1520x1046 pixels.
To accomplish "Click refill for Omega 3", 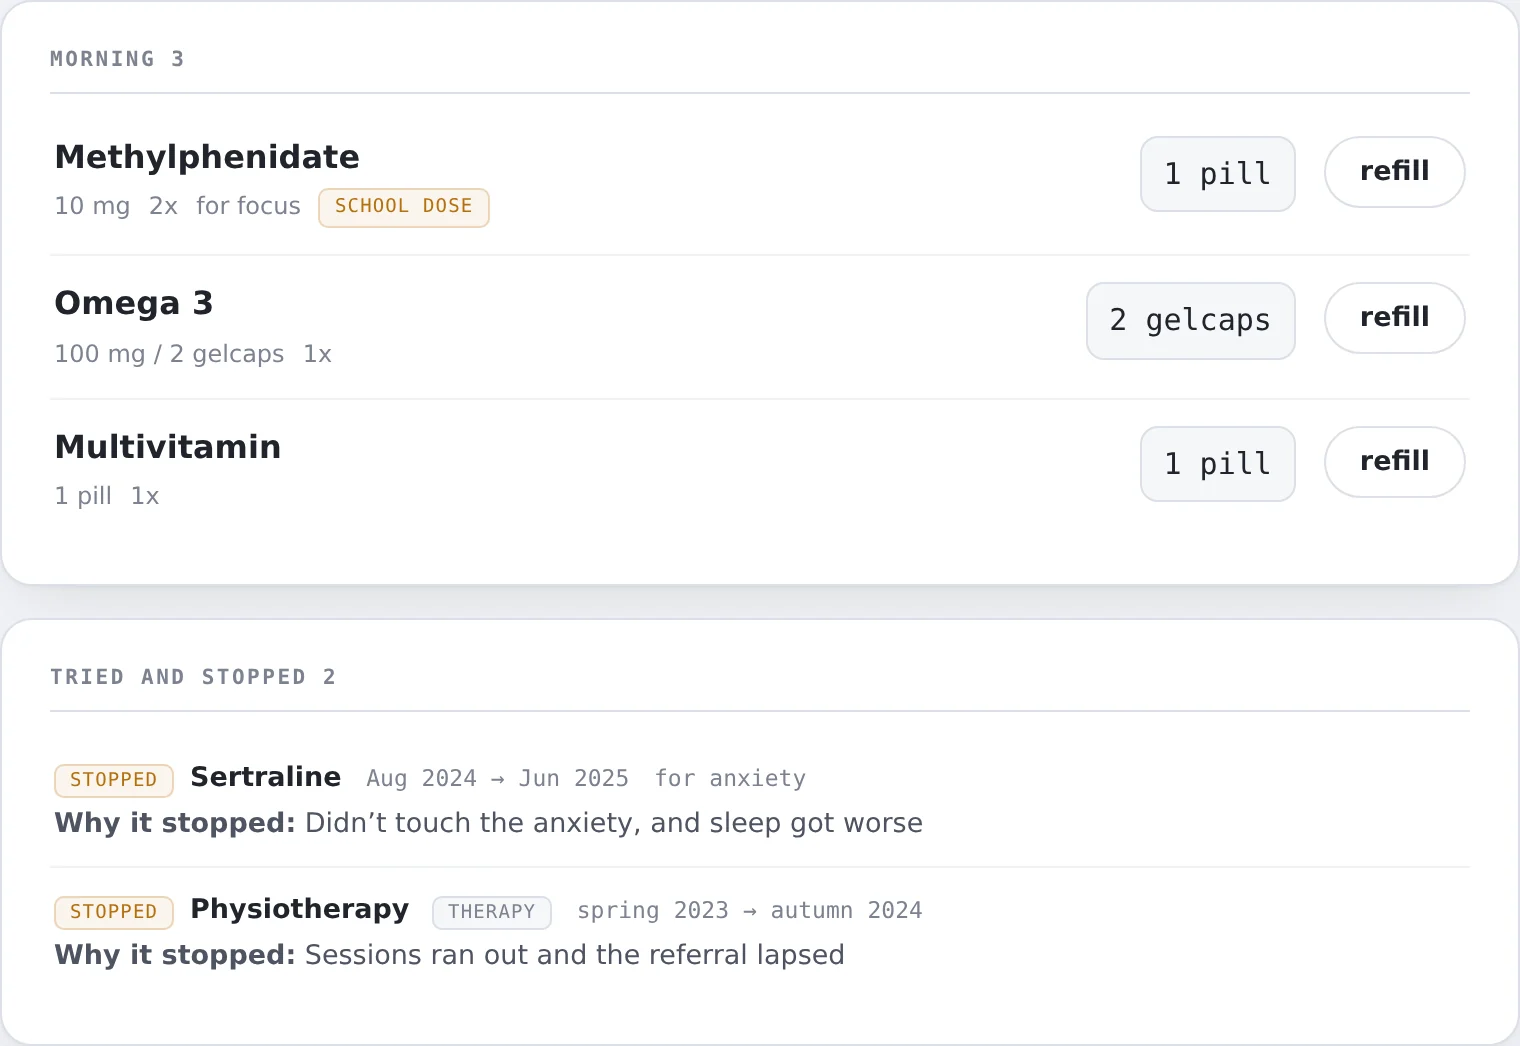I will (1394, 318).
